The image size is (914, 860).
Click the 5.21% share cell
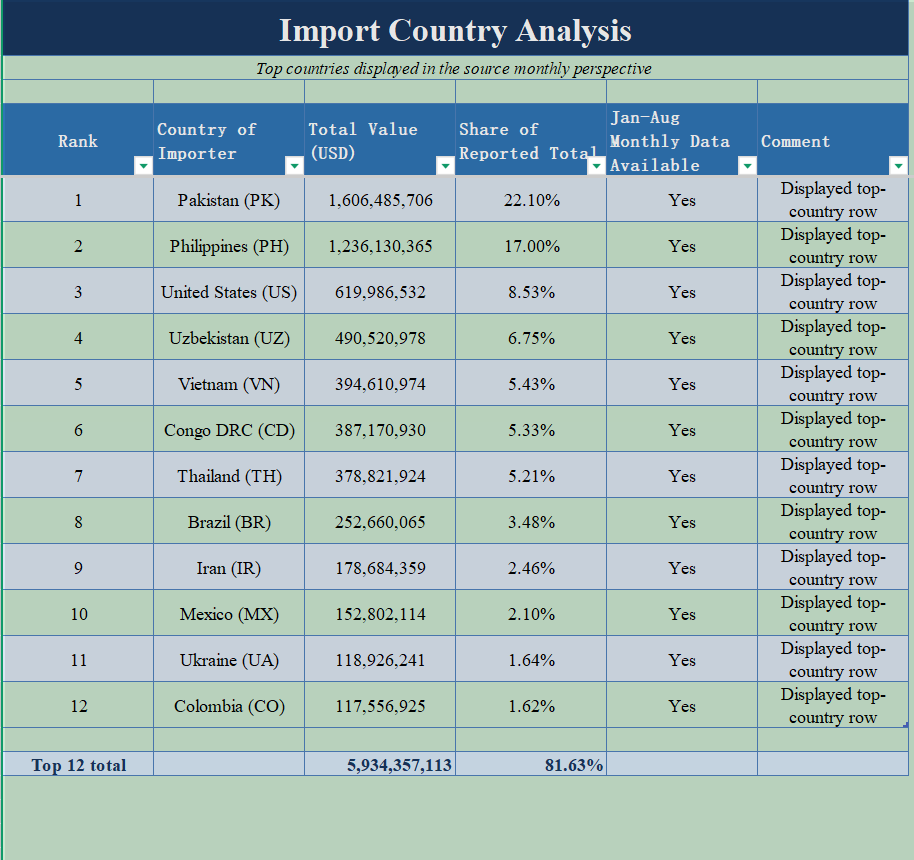tap(531, 476)
